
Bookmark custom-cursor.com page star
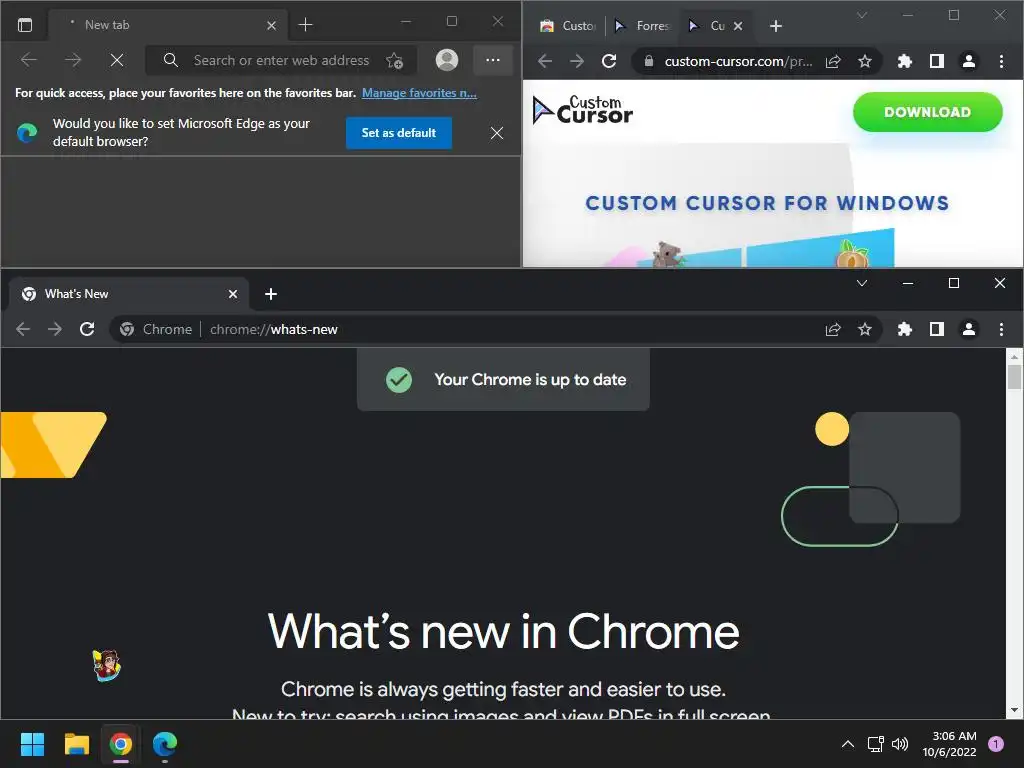865,61
